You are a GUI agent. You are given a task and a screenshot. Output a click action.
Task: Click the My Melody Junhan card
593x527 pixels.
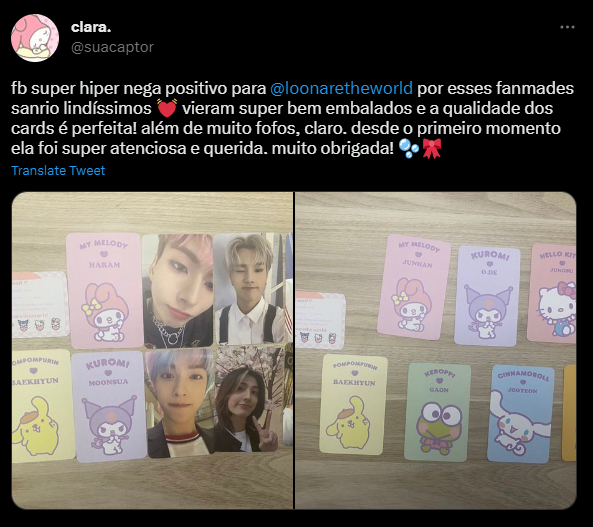click(414, 287)
